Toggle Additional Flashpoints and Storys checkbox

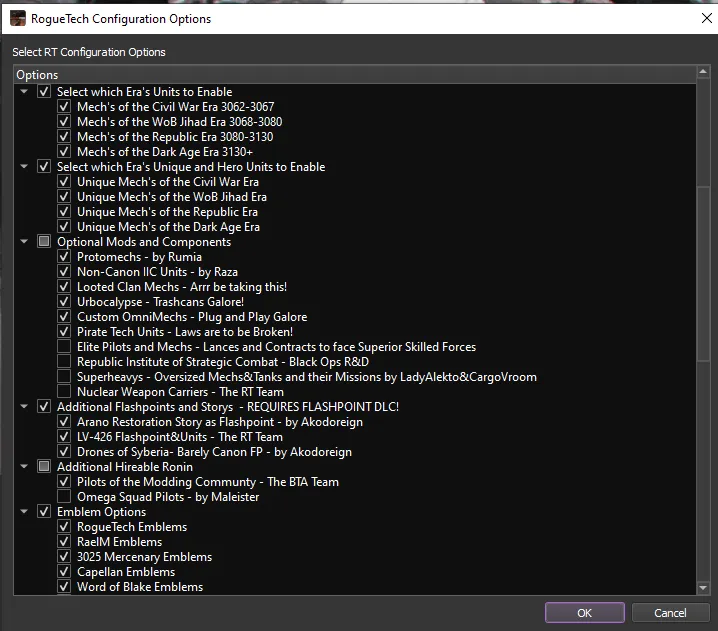pyautogui.click(x=44, y=406)
